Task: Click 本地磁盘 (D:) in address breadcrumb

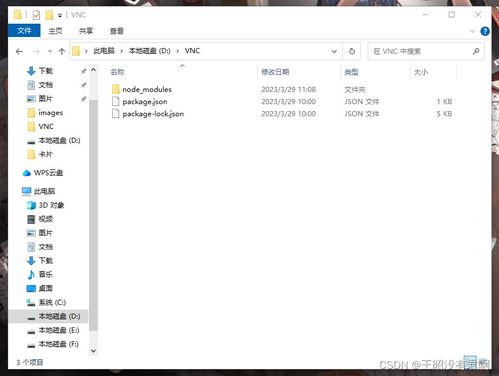Action: click(x=150, y=51)
